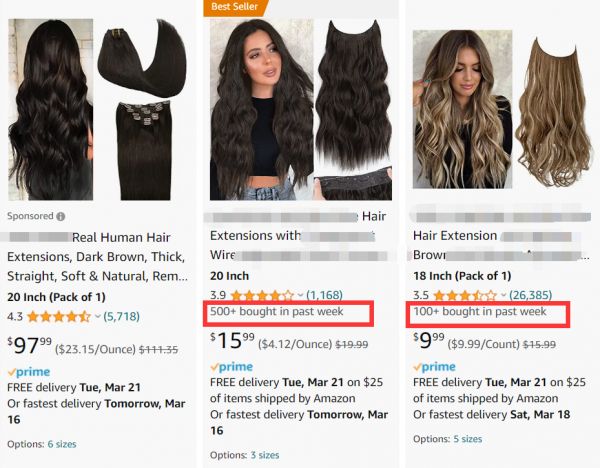Viewport: 600px width, 468px height.
Task: Expand rating breakdown chevron beside 1,168
Action: (300, 295)
